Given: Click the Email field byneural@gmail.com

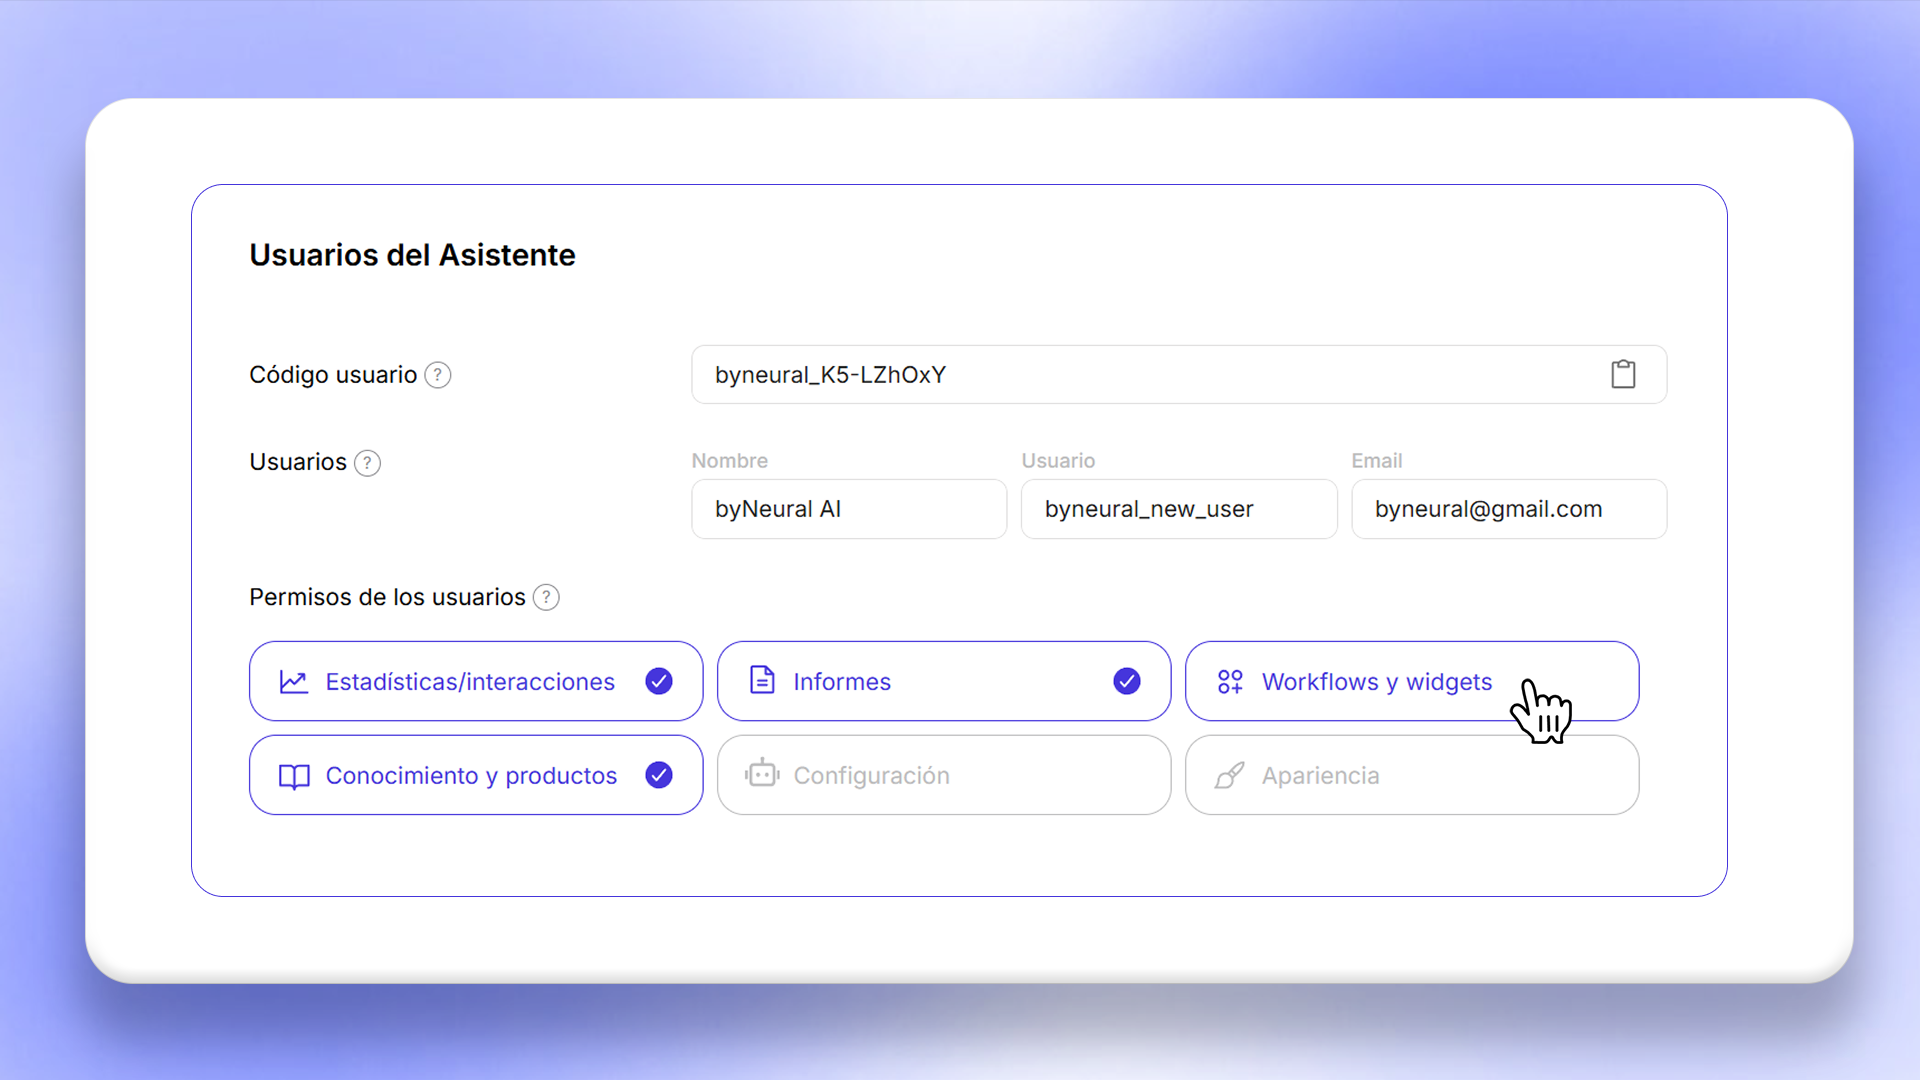Looking at the screenshot, I should point(1508,509).
